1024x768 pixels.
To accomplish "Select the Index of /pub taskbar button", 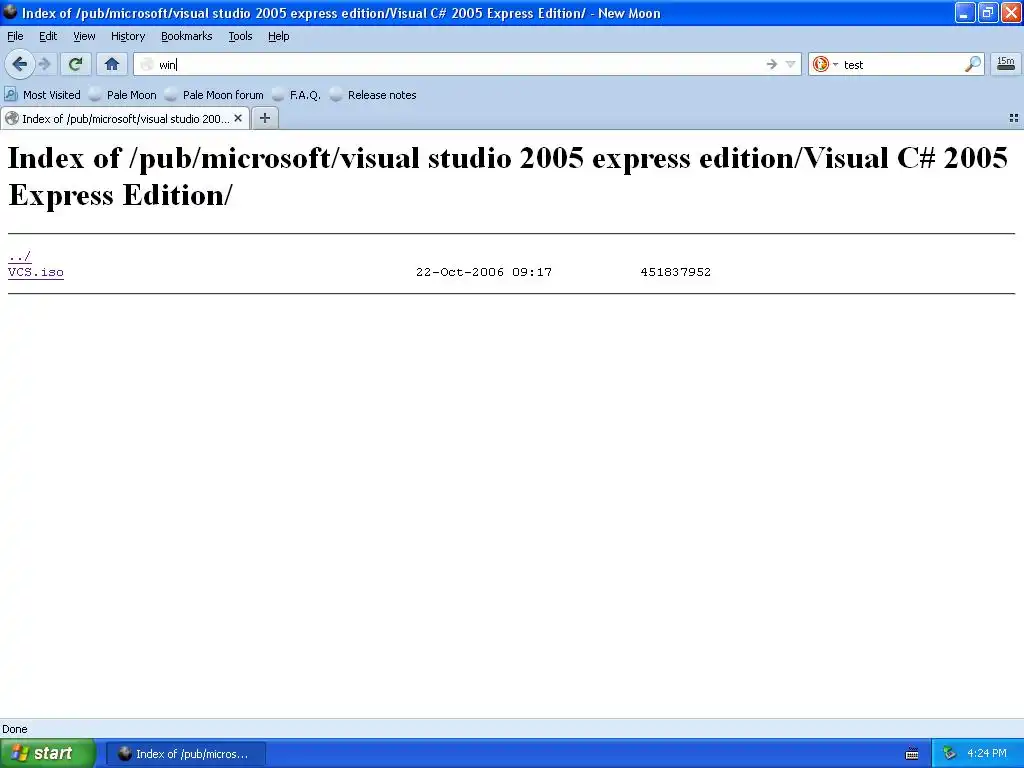I will coord(186,754).
